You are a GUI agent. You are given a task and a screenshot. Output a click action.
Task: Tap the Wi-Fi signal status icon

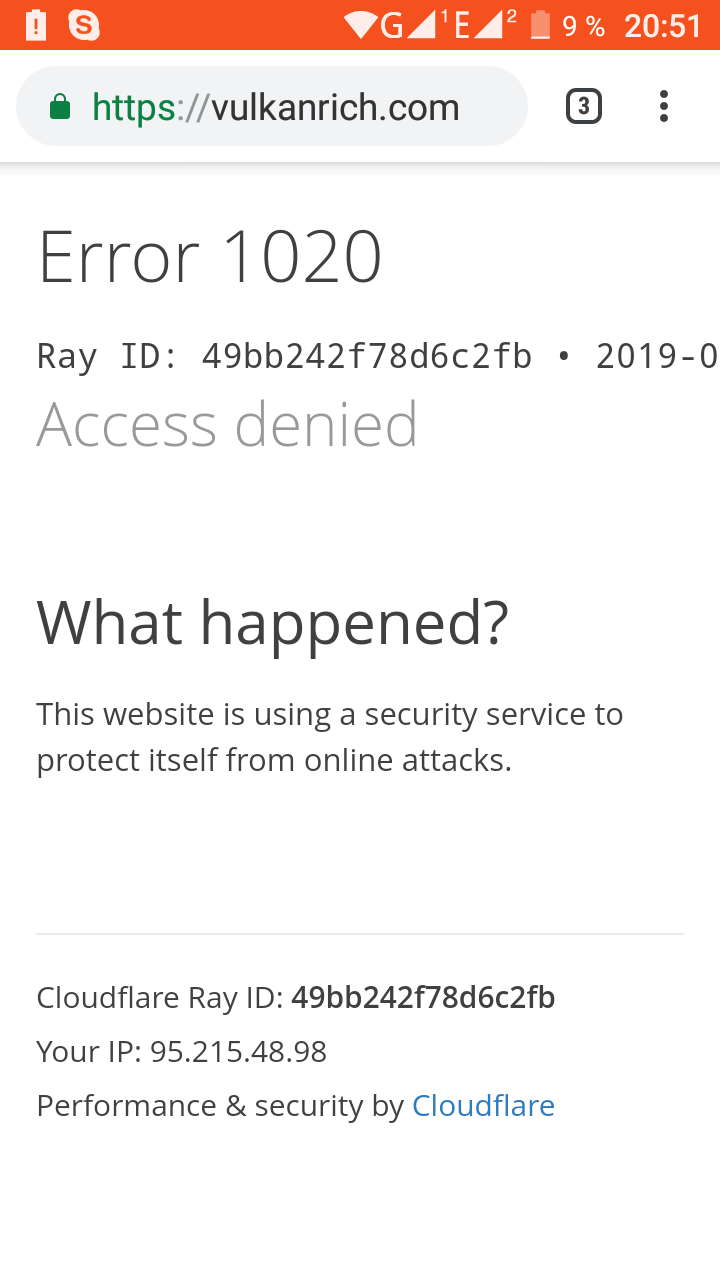coord(360,25)
